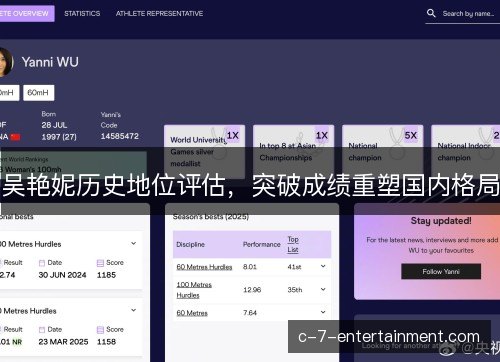Image resolution: width=500 pixels, height=362 pixels.
Task: Click the Date calendar icon above 23 MAR 2025
Action: pyautogui.click(x=42, y=330)
